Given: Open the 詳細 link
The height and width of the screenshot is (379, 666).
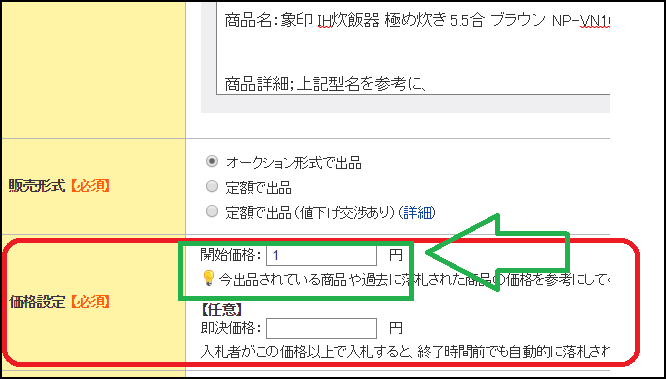Looking at the screenshot, I should click(417, 212).
